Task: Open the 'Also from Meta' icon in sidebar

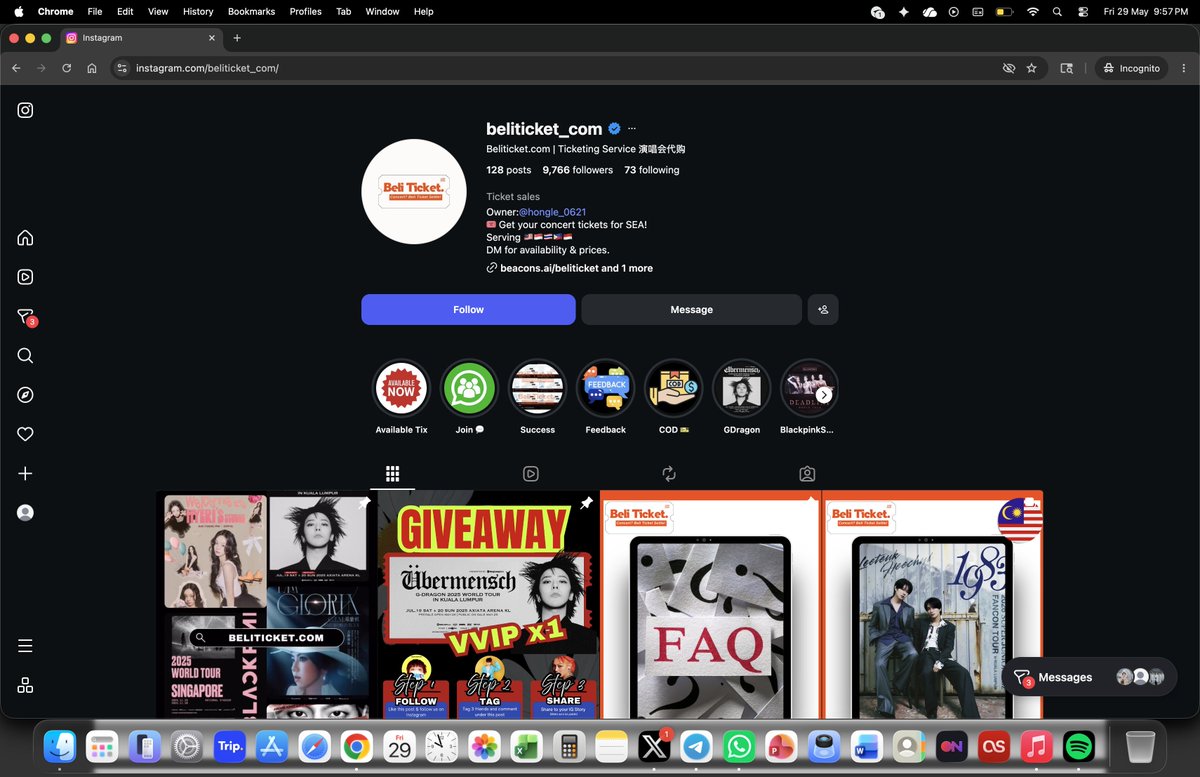Action: tap(26, 685)
